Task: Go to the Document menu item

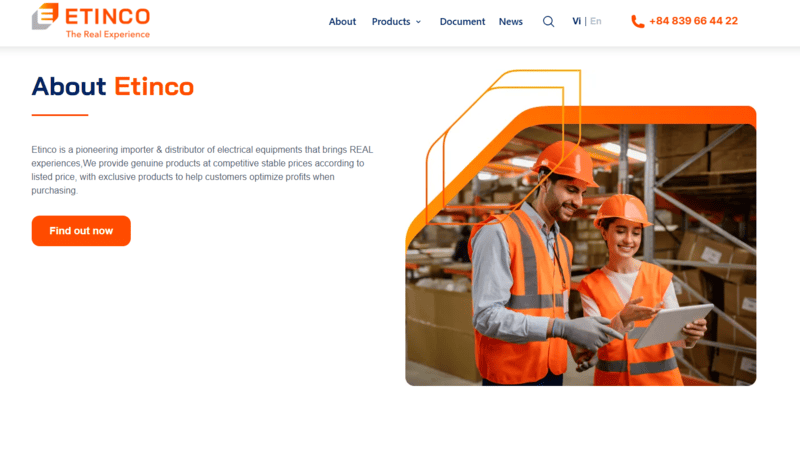Action: pyautogui.click(x=462, y=21)
